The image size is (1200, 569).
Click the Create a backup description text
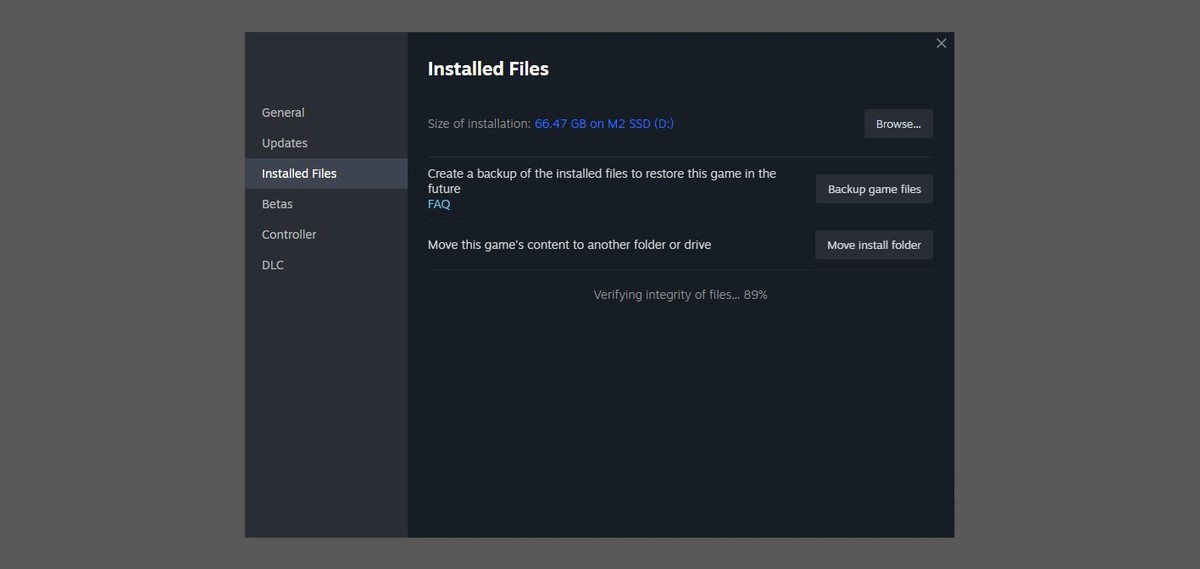click(x=601, y=180)
